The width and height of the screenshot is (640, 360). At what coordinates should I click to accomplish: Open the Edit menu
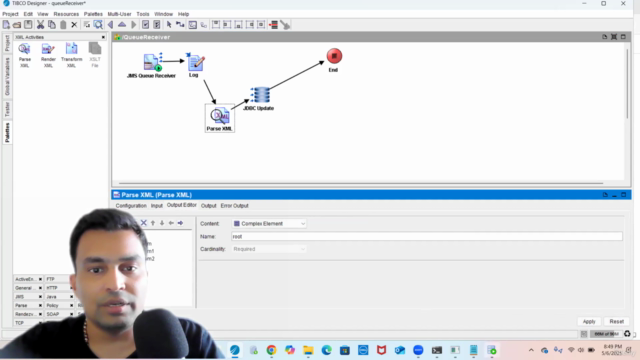28,14
